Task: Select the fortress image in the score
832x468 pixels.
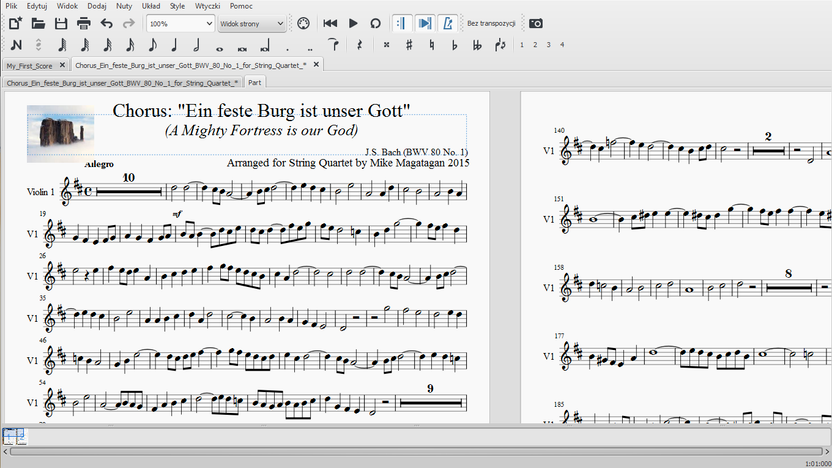Action: coord(61,133)
